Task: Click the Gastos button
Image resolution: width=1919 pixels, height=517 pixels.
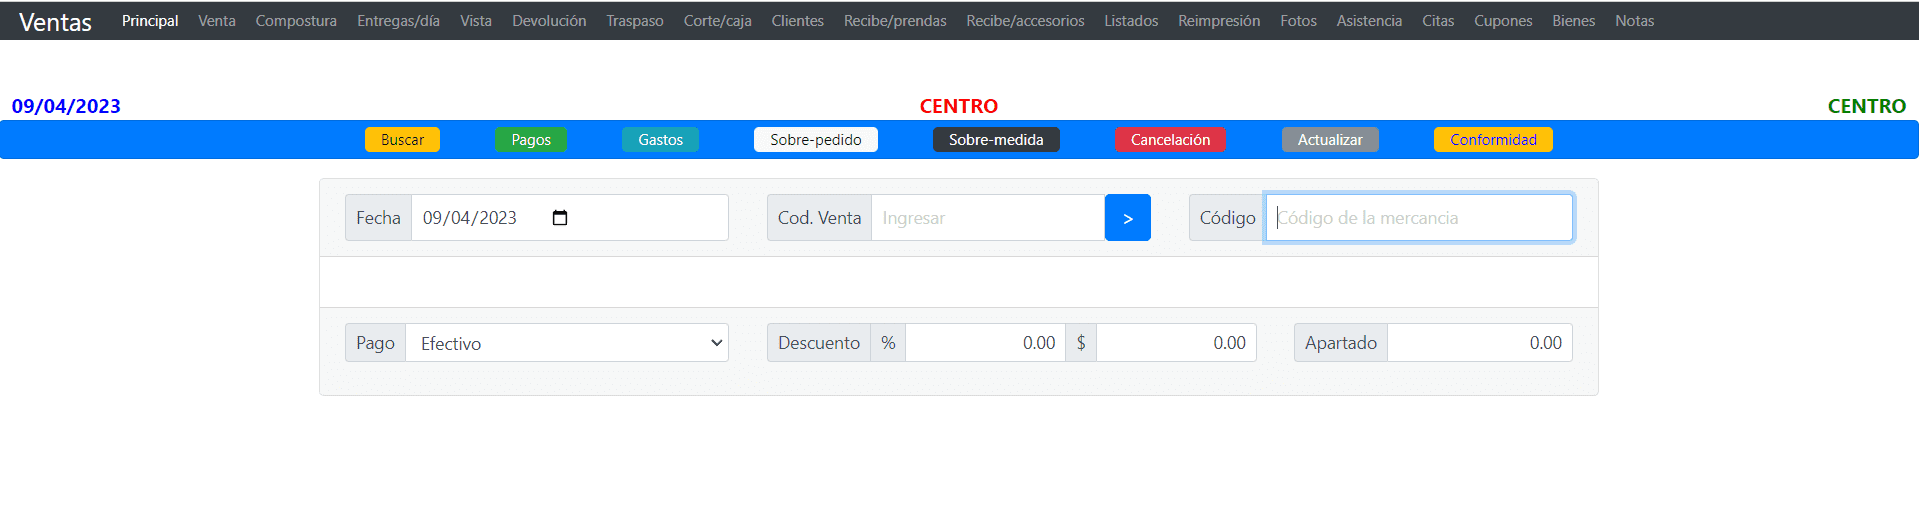Action: (660, 140)
